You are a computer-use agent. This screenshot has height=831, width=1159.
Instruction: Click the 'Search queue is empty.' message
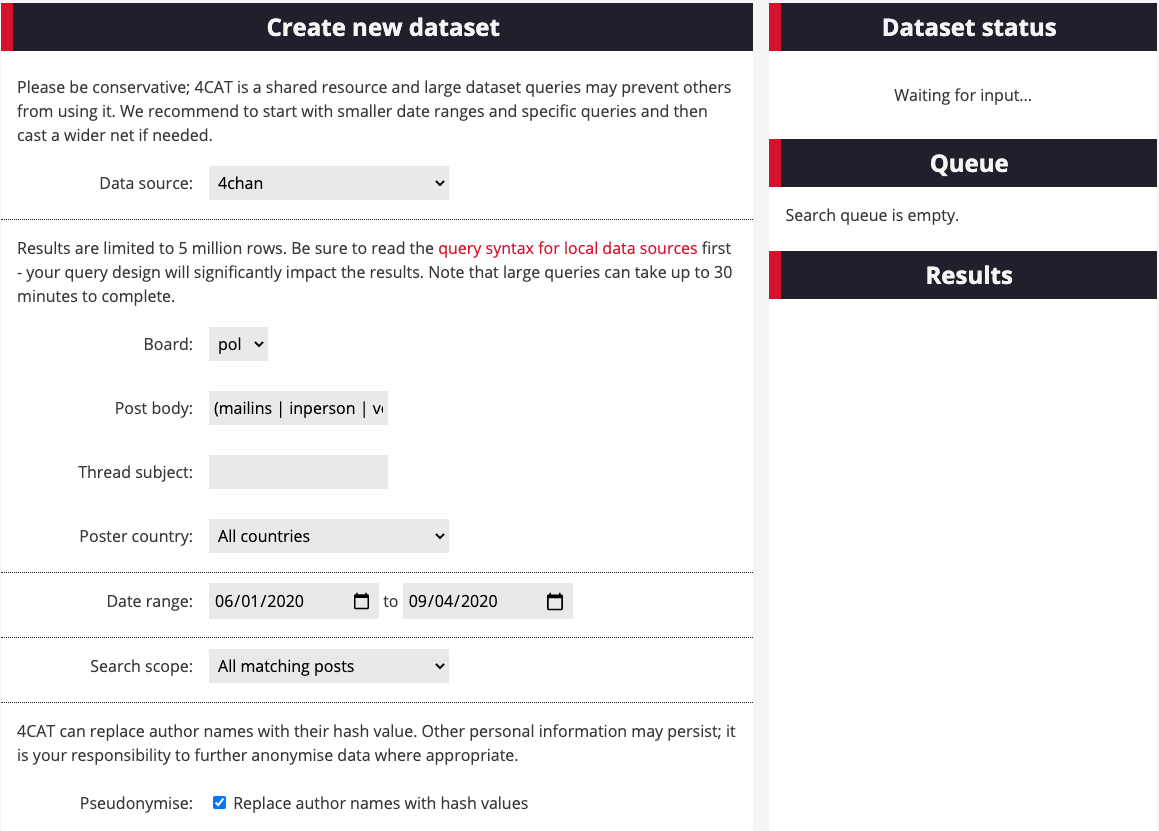tap(871, 215)
